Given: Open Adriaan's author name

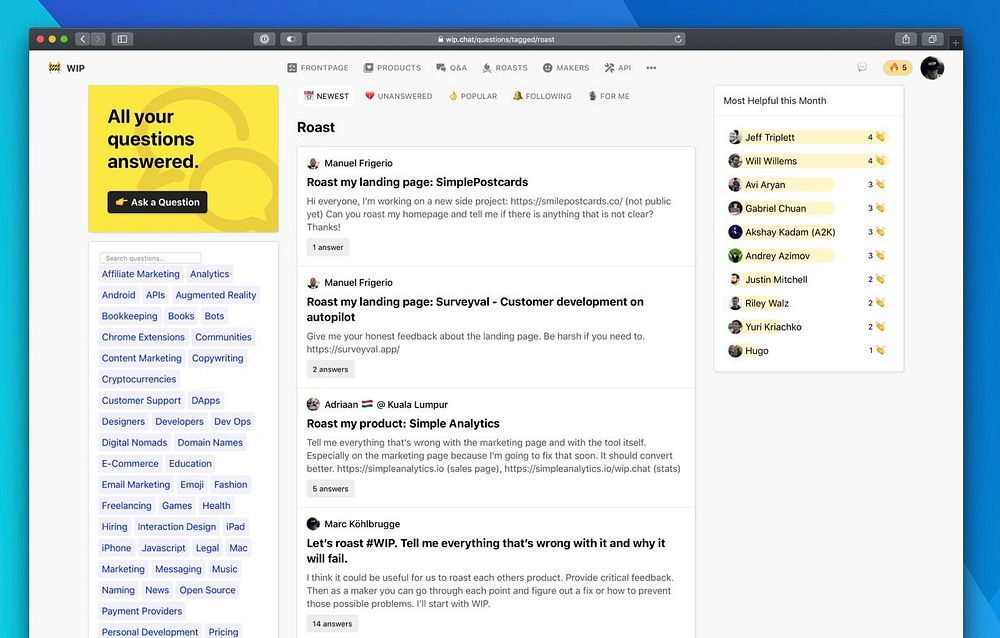Looking at the screenshot, I should 341,404.
